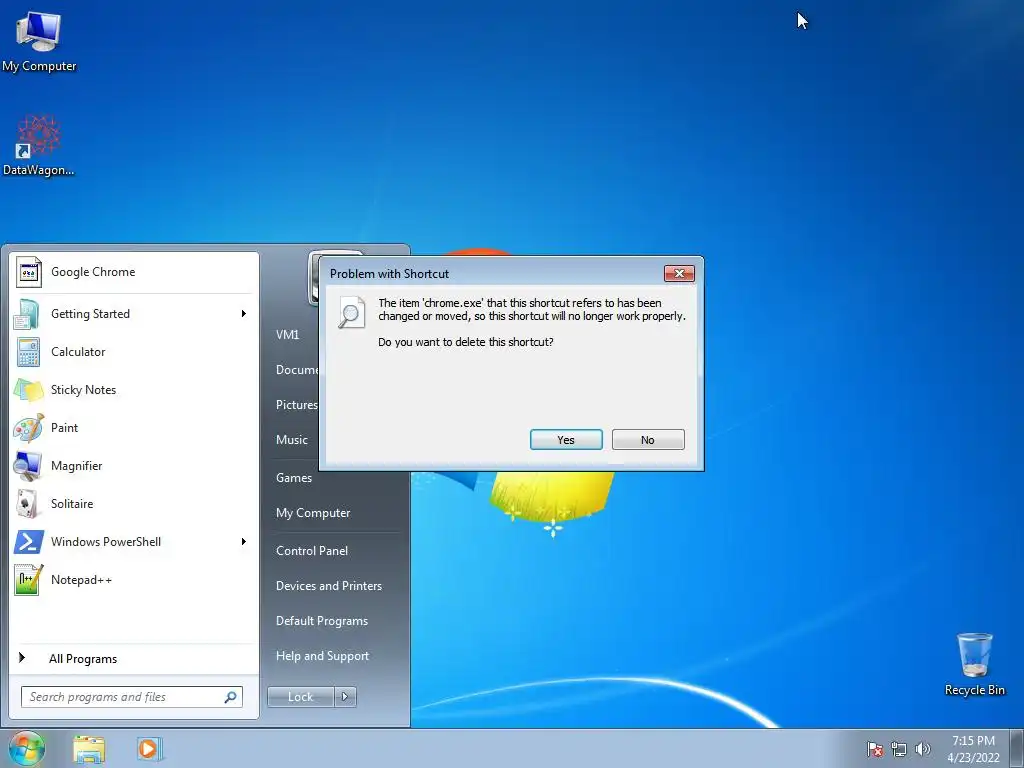Open Default Programs
Screen dimensions: 1024x768
(x=321, y=621)
